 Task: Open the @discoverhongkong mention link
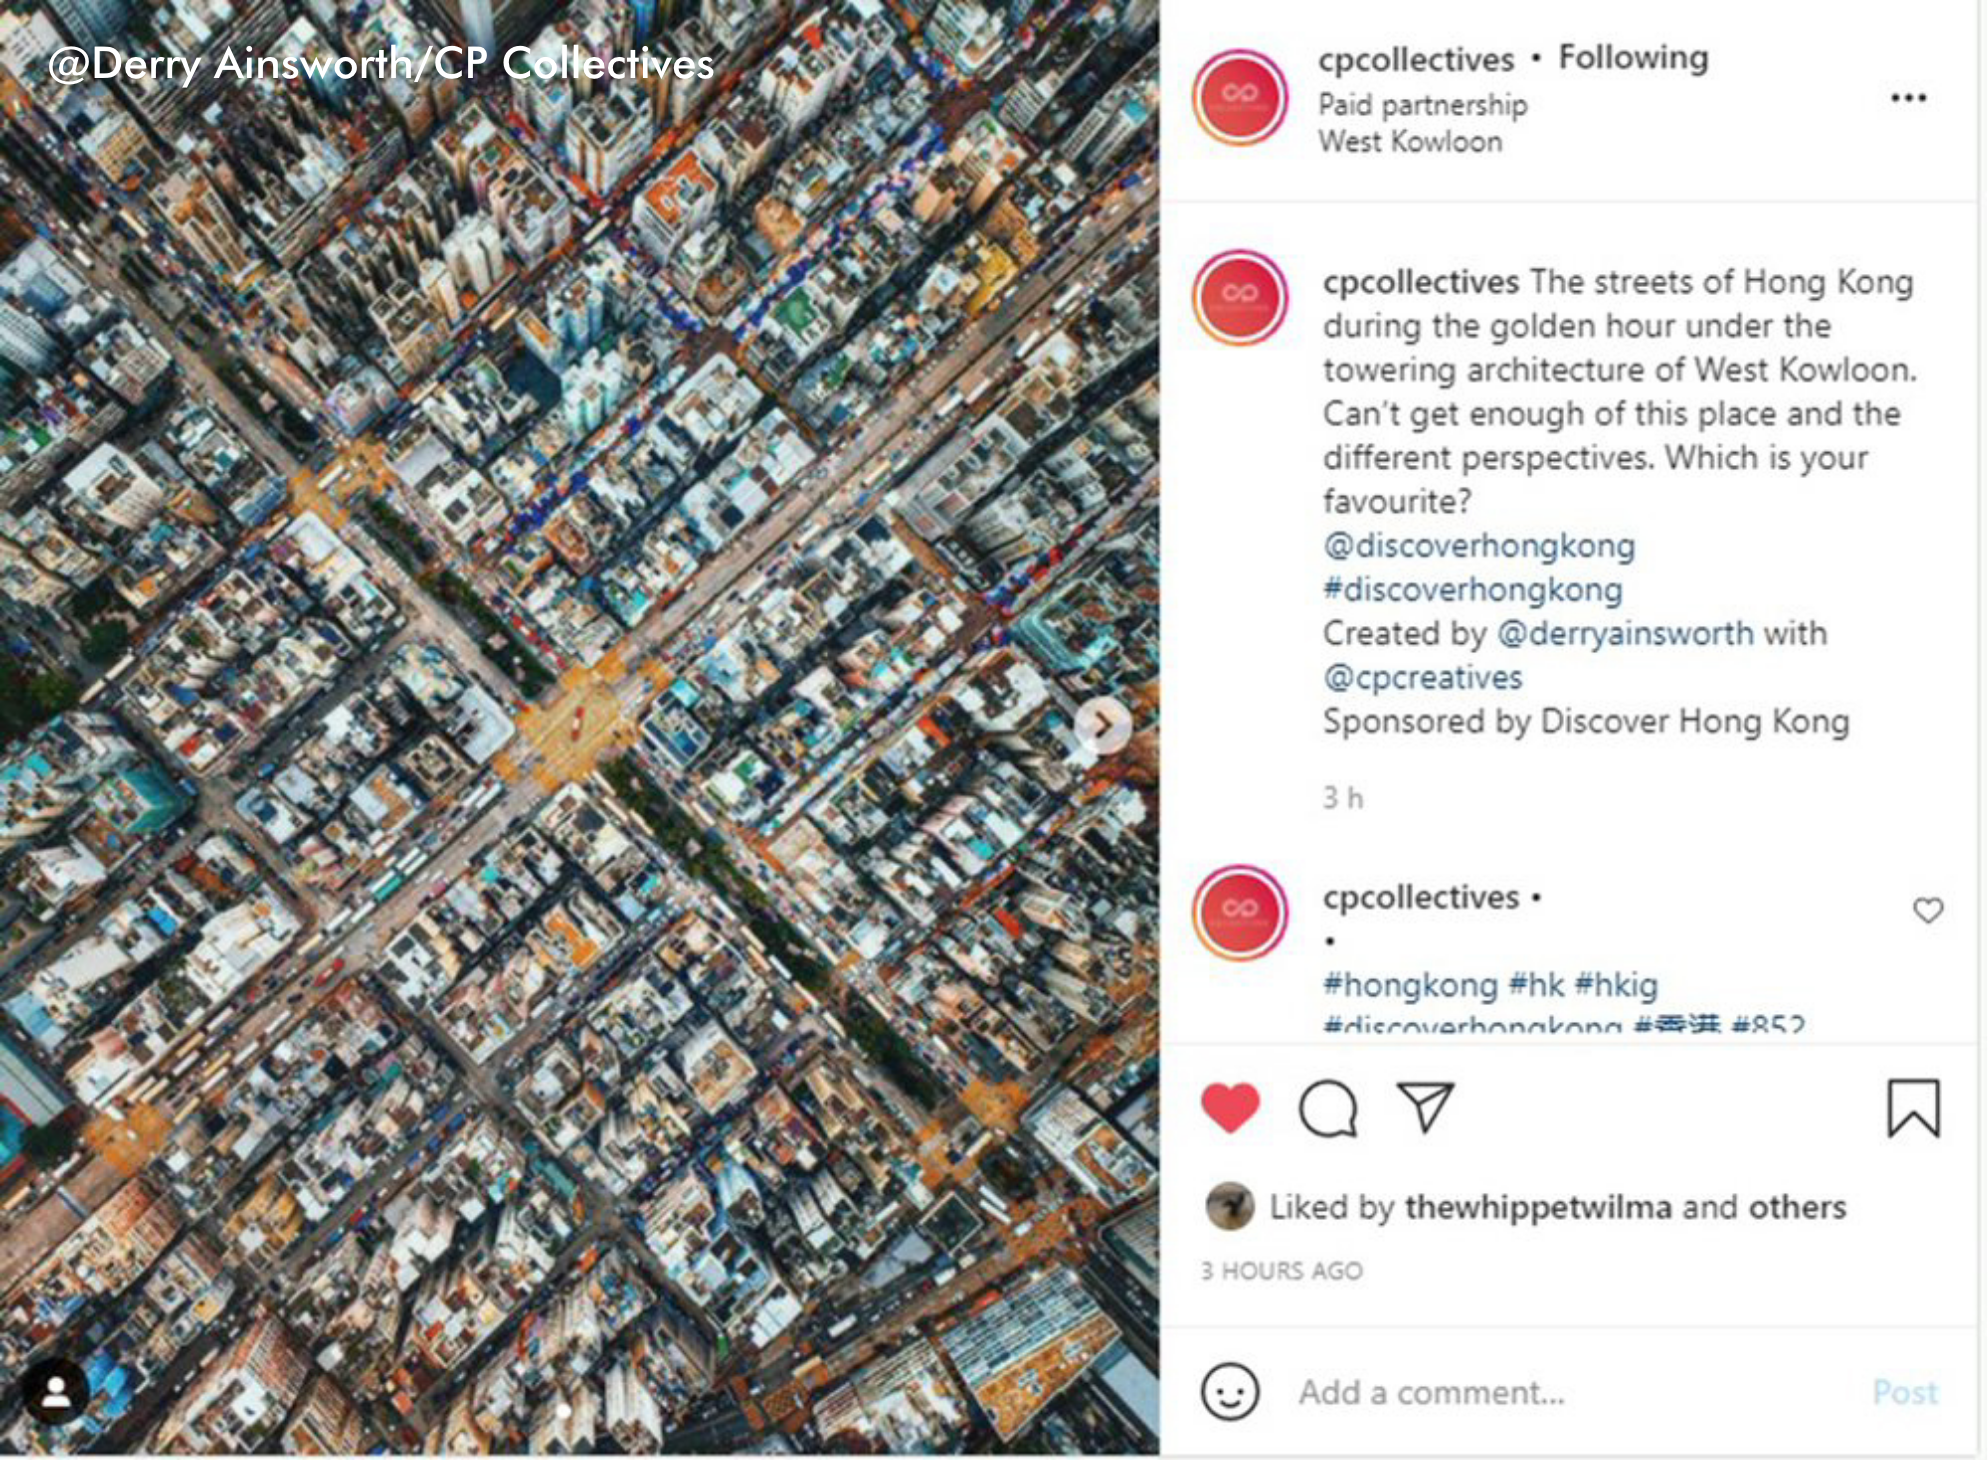click(x=1479, y=545)
